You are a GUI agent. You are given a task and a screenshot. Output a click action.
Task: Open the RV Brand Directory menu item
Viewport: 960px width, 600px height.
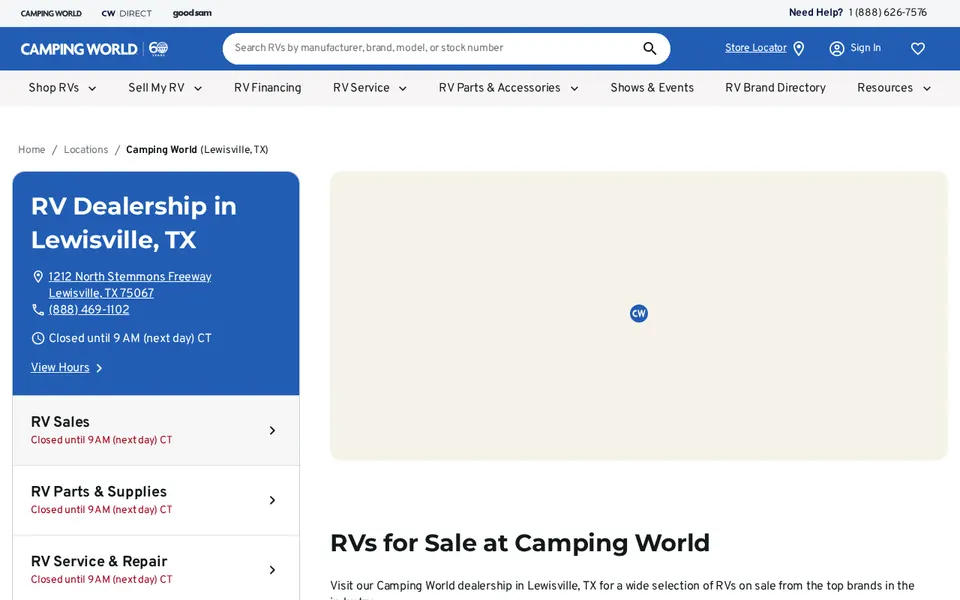tap(775, 88)
